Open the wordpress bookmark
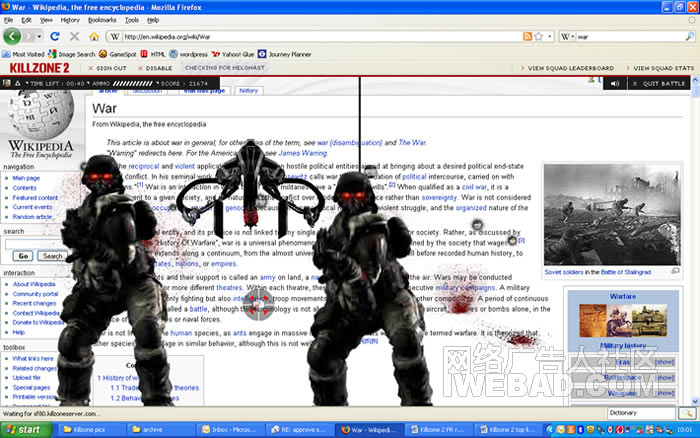This screenshot has height=438, width=700. tap(188, 54)
